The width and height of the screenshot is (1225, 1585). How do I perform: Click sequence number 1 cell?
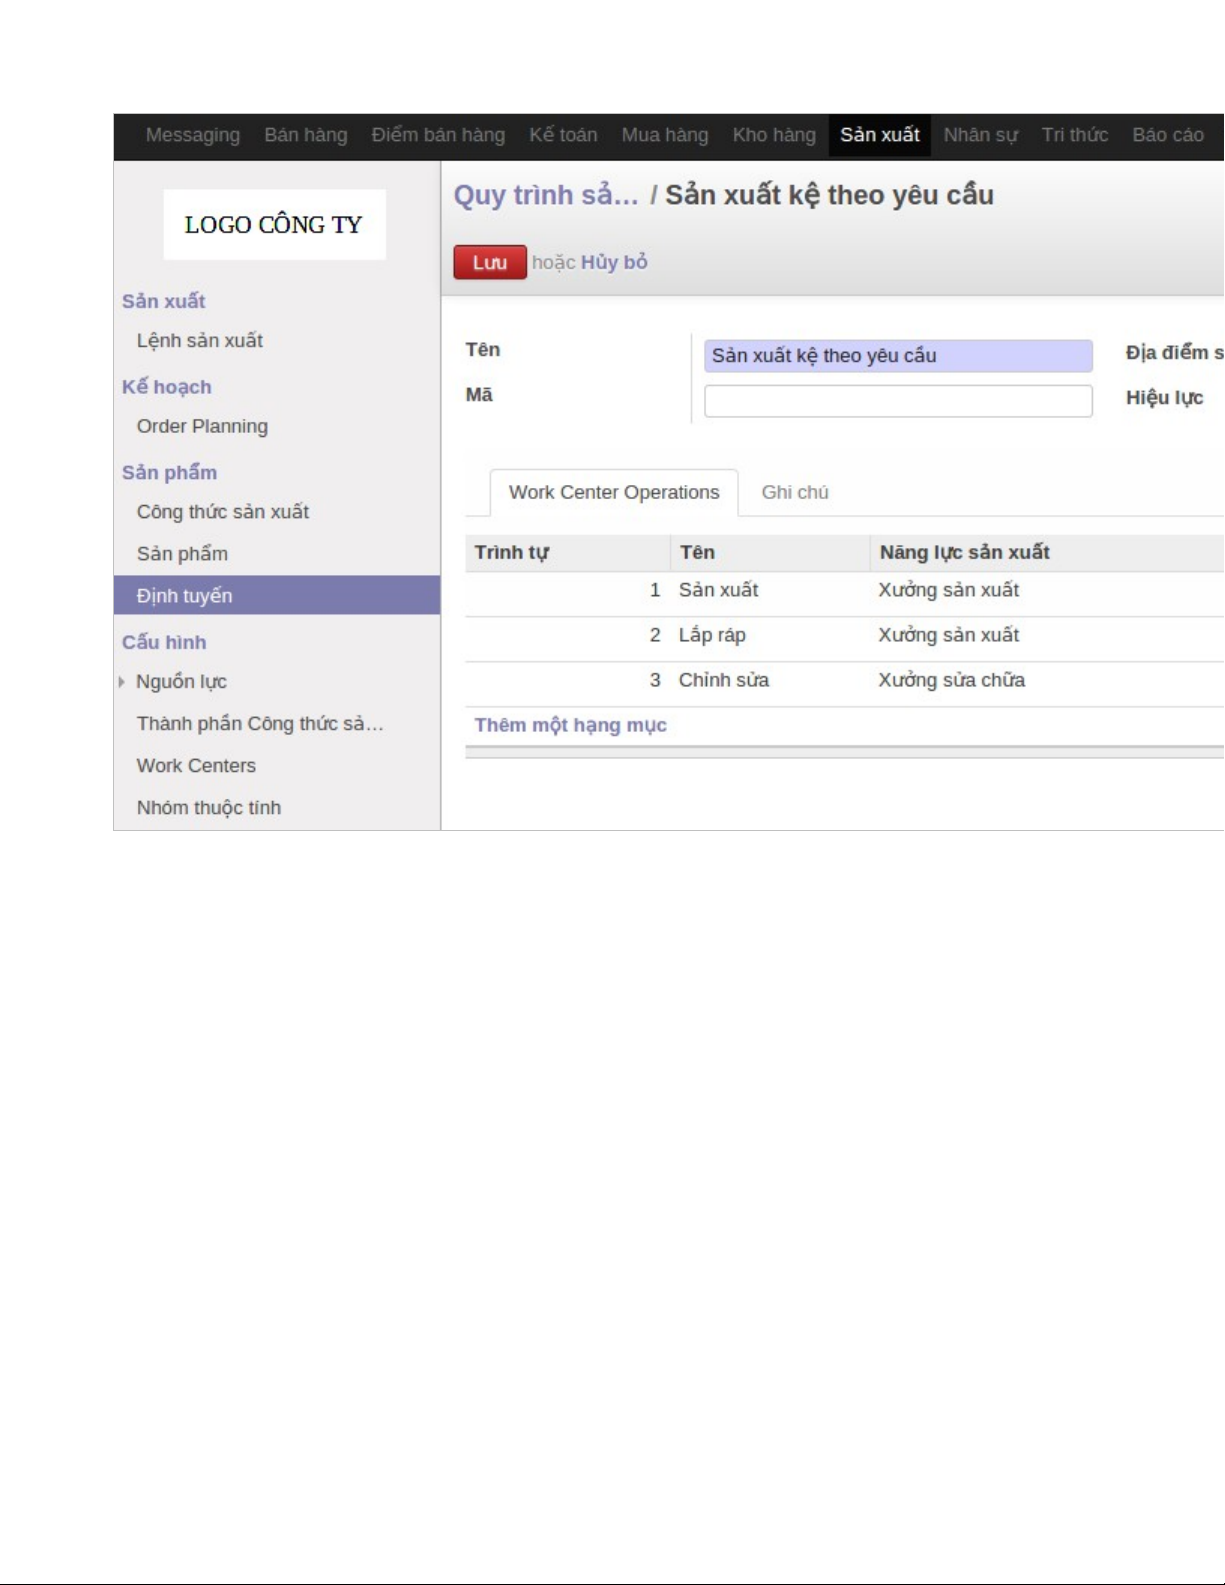[x=655, y=590]
